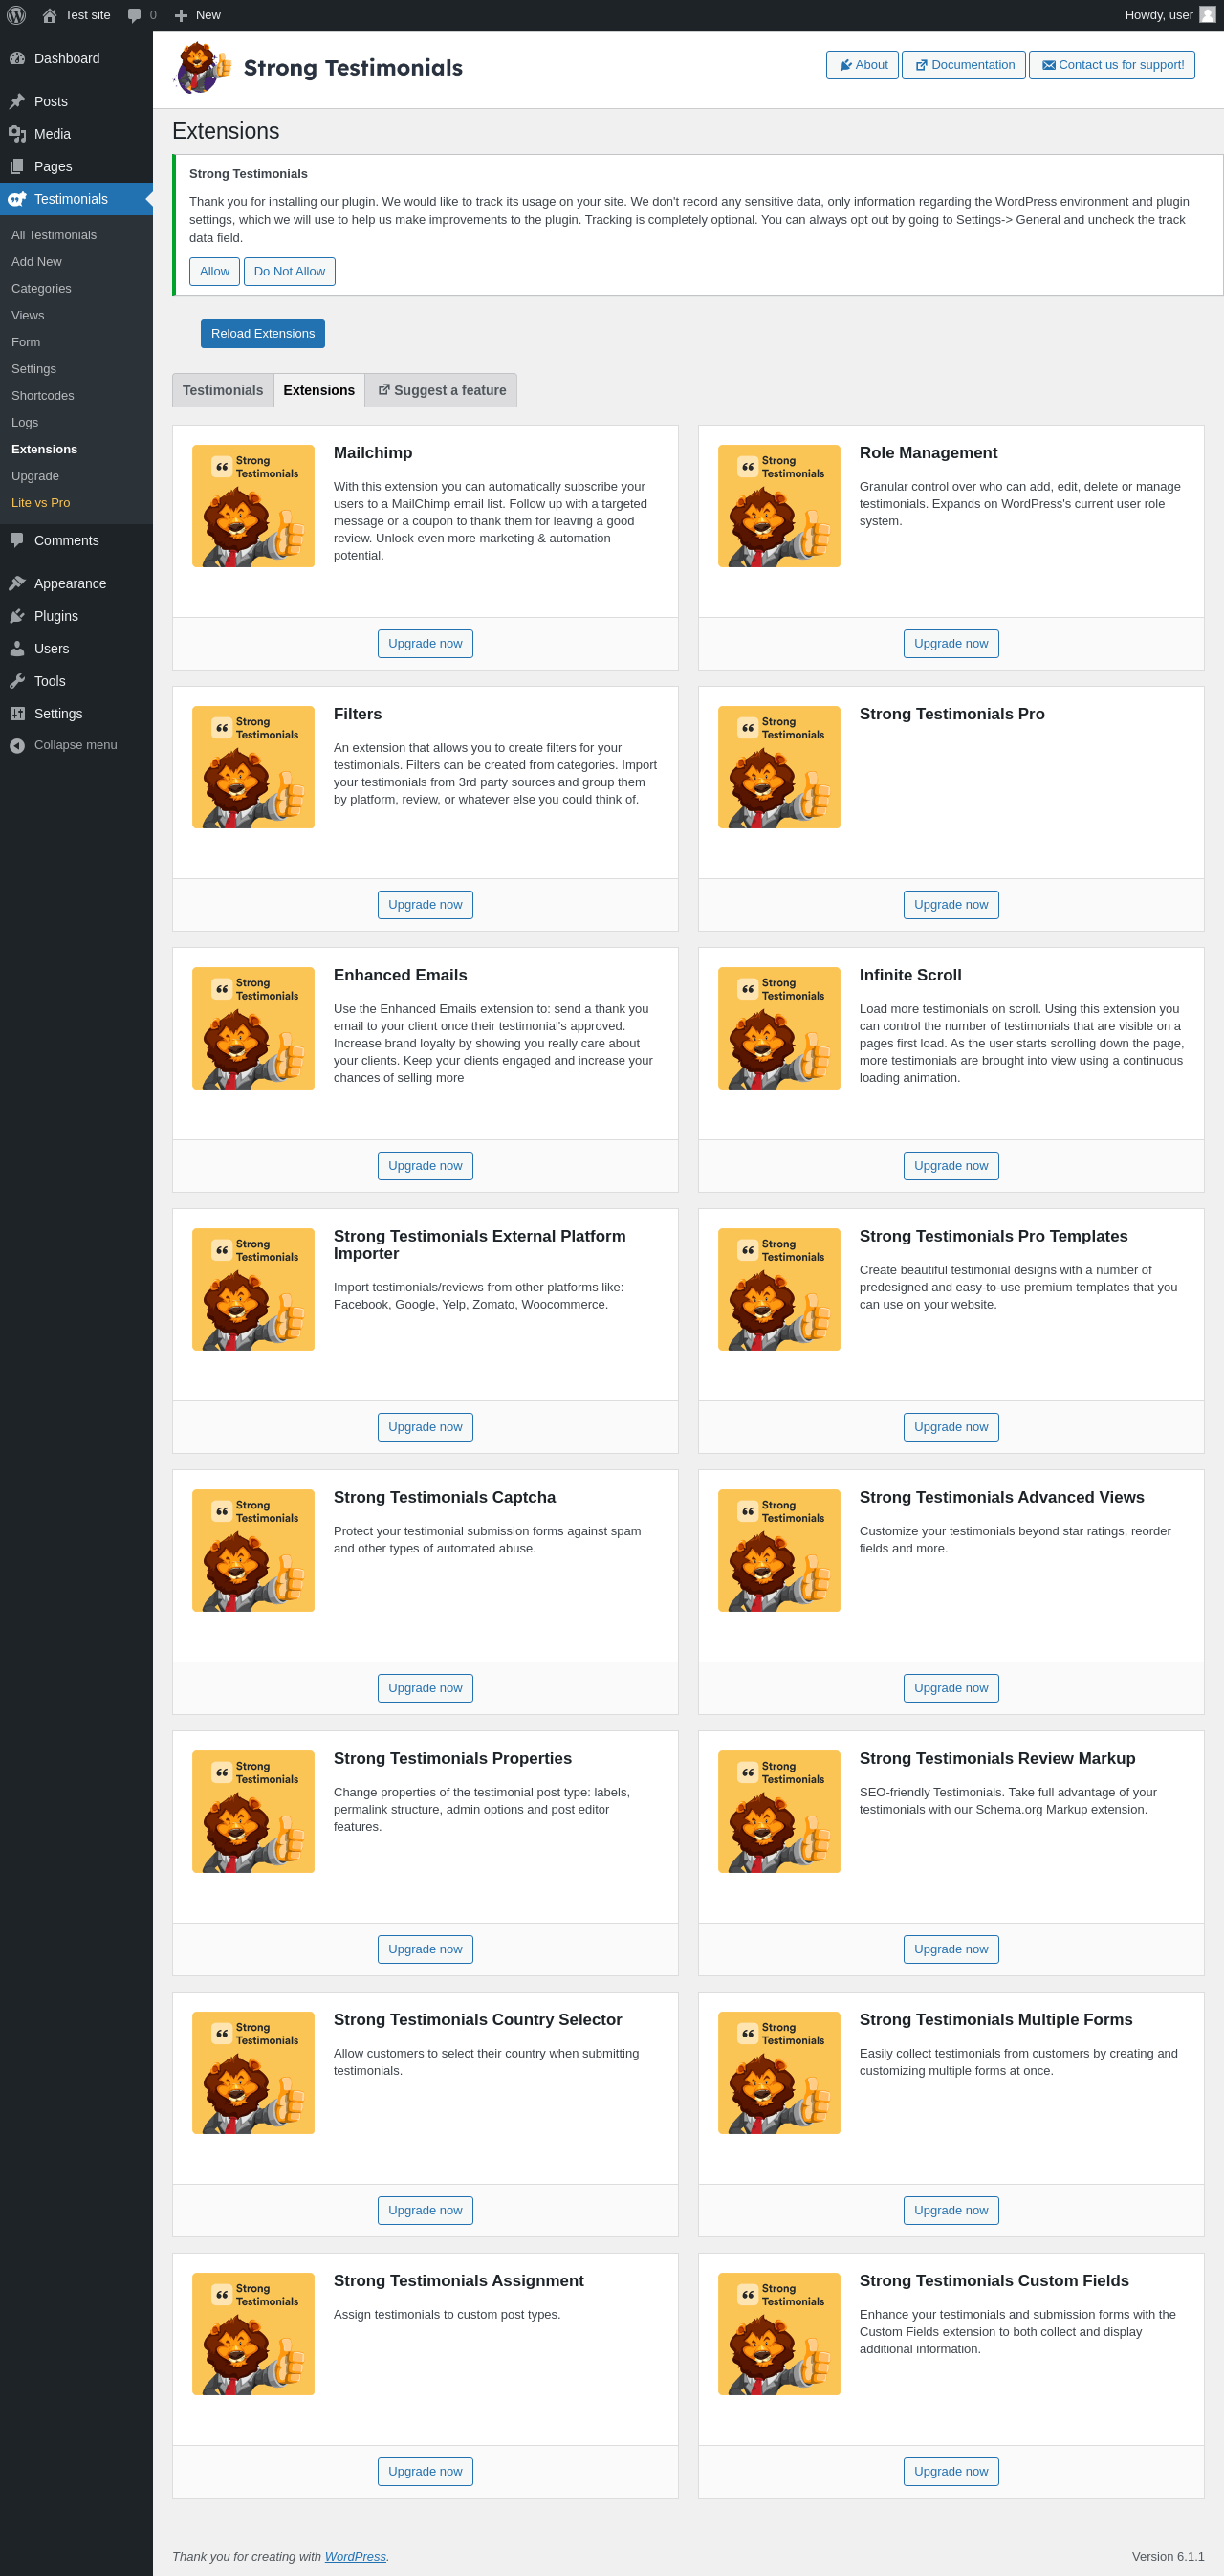The width and height of the screenshot is (1224, 2576).
Task: Click Upgrade now under Pro Templates
Action: 951,1427
